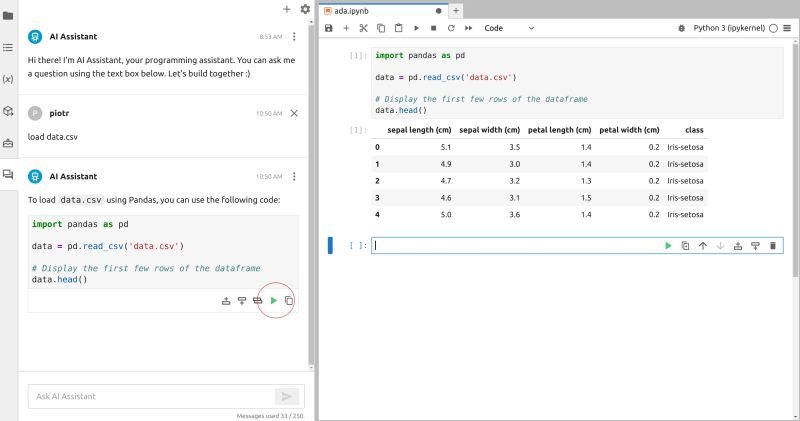Click the 'petal width (cm)' column header

[629, 130]
